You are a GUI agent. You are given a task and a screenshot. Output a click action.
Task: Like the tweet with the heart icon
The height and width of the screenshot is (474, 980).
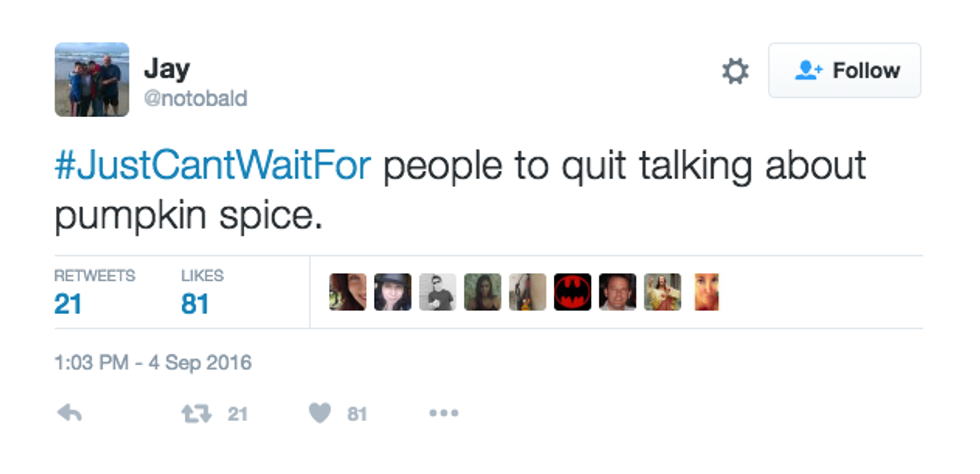click(x=319, y=413)
